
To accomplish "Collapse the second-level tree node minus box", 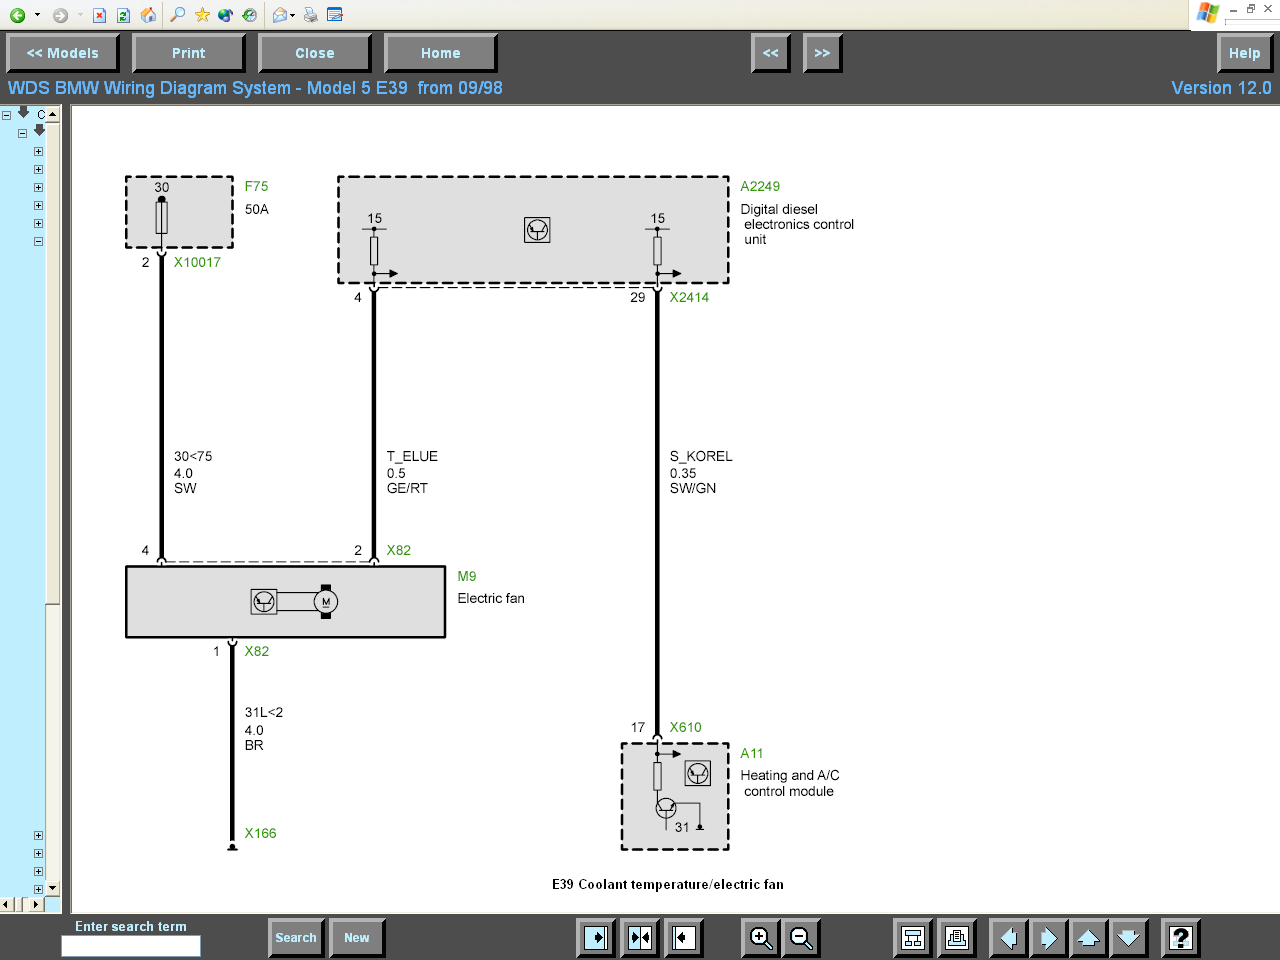I will (22, 133).
